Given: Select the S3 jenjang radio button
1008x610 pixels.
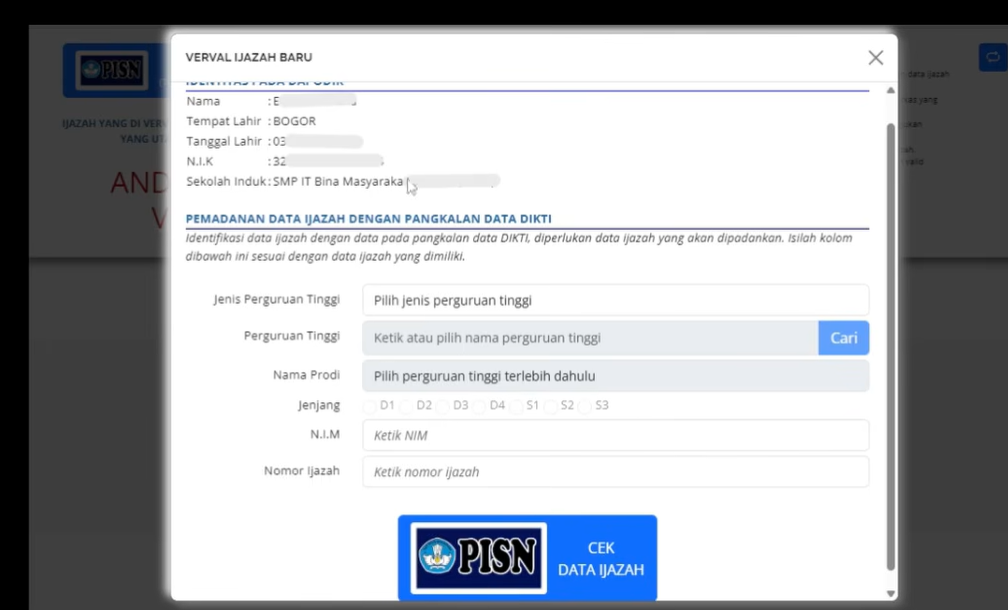Looking at the screenshot, I should (585, 406).
